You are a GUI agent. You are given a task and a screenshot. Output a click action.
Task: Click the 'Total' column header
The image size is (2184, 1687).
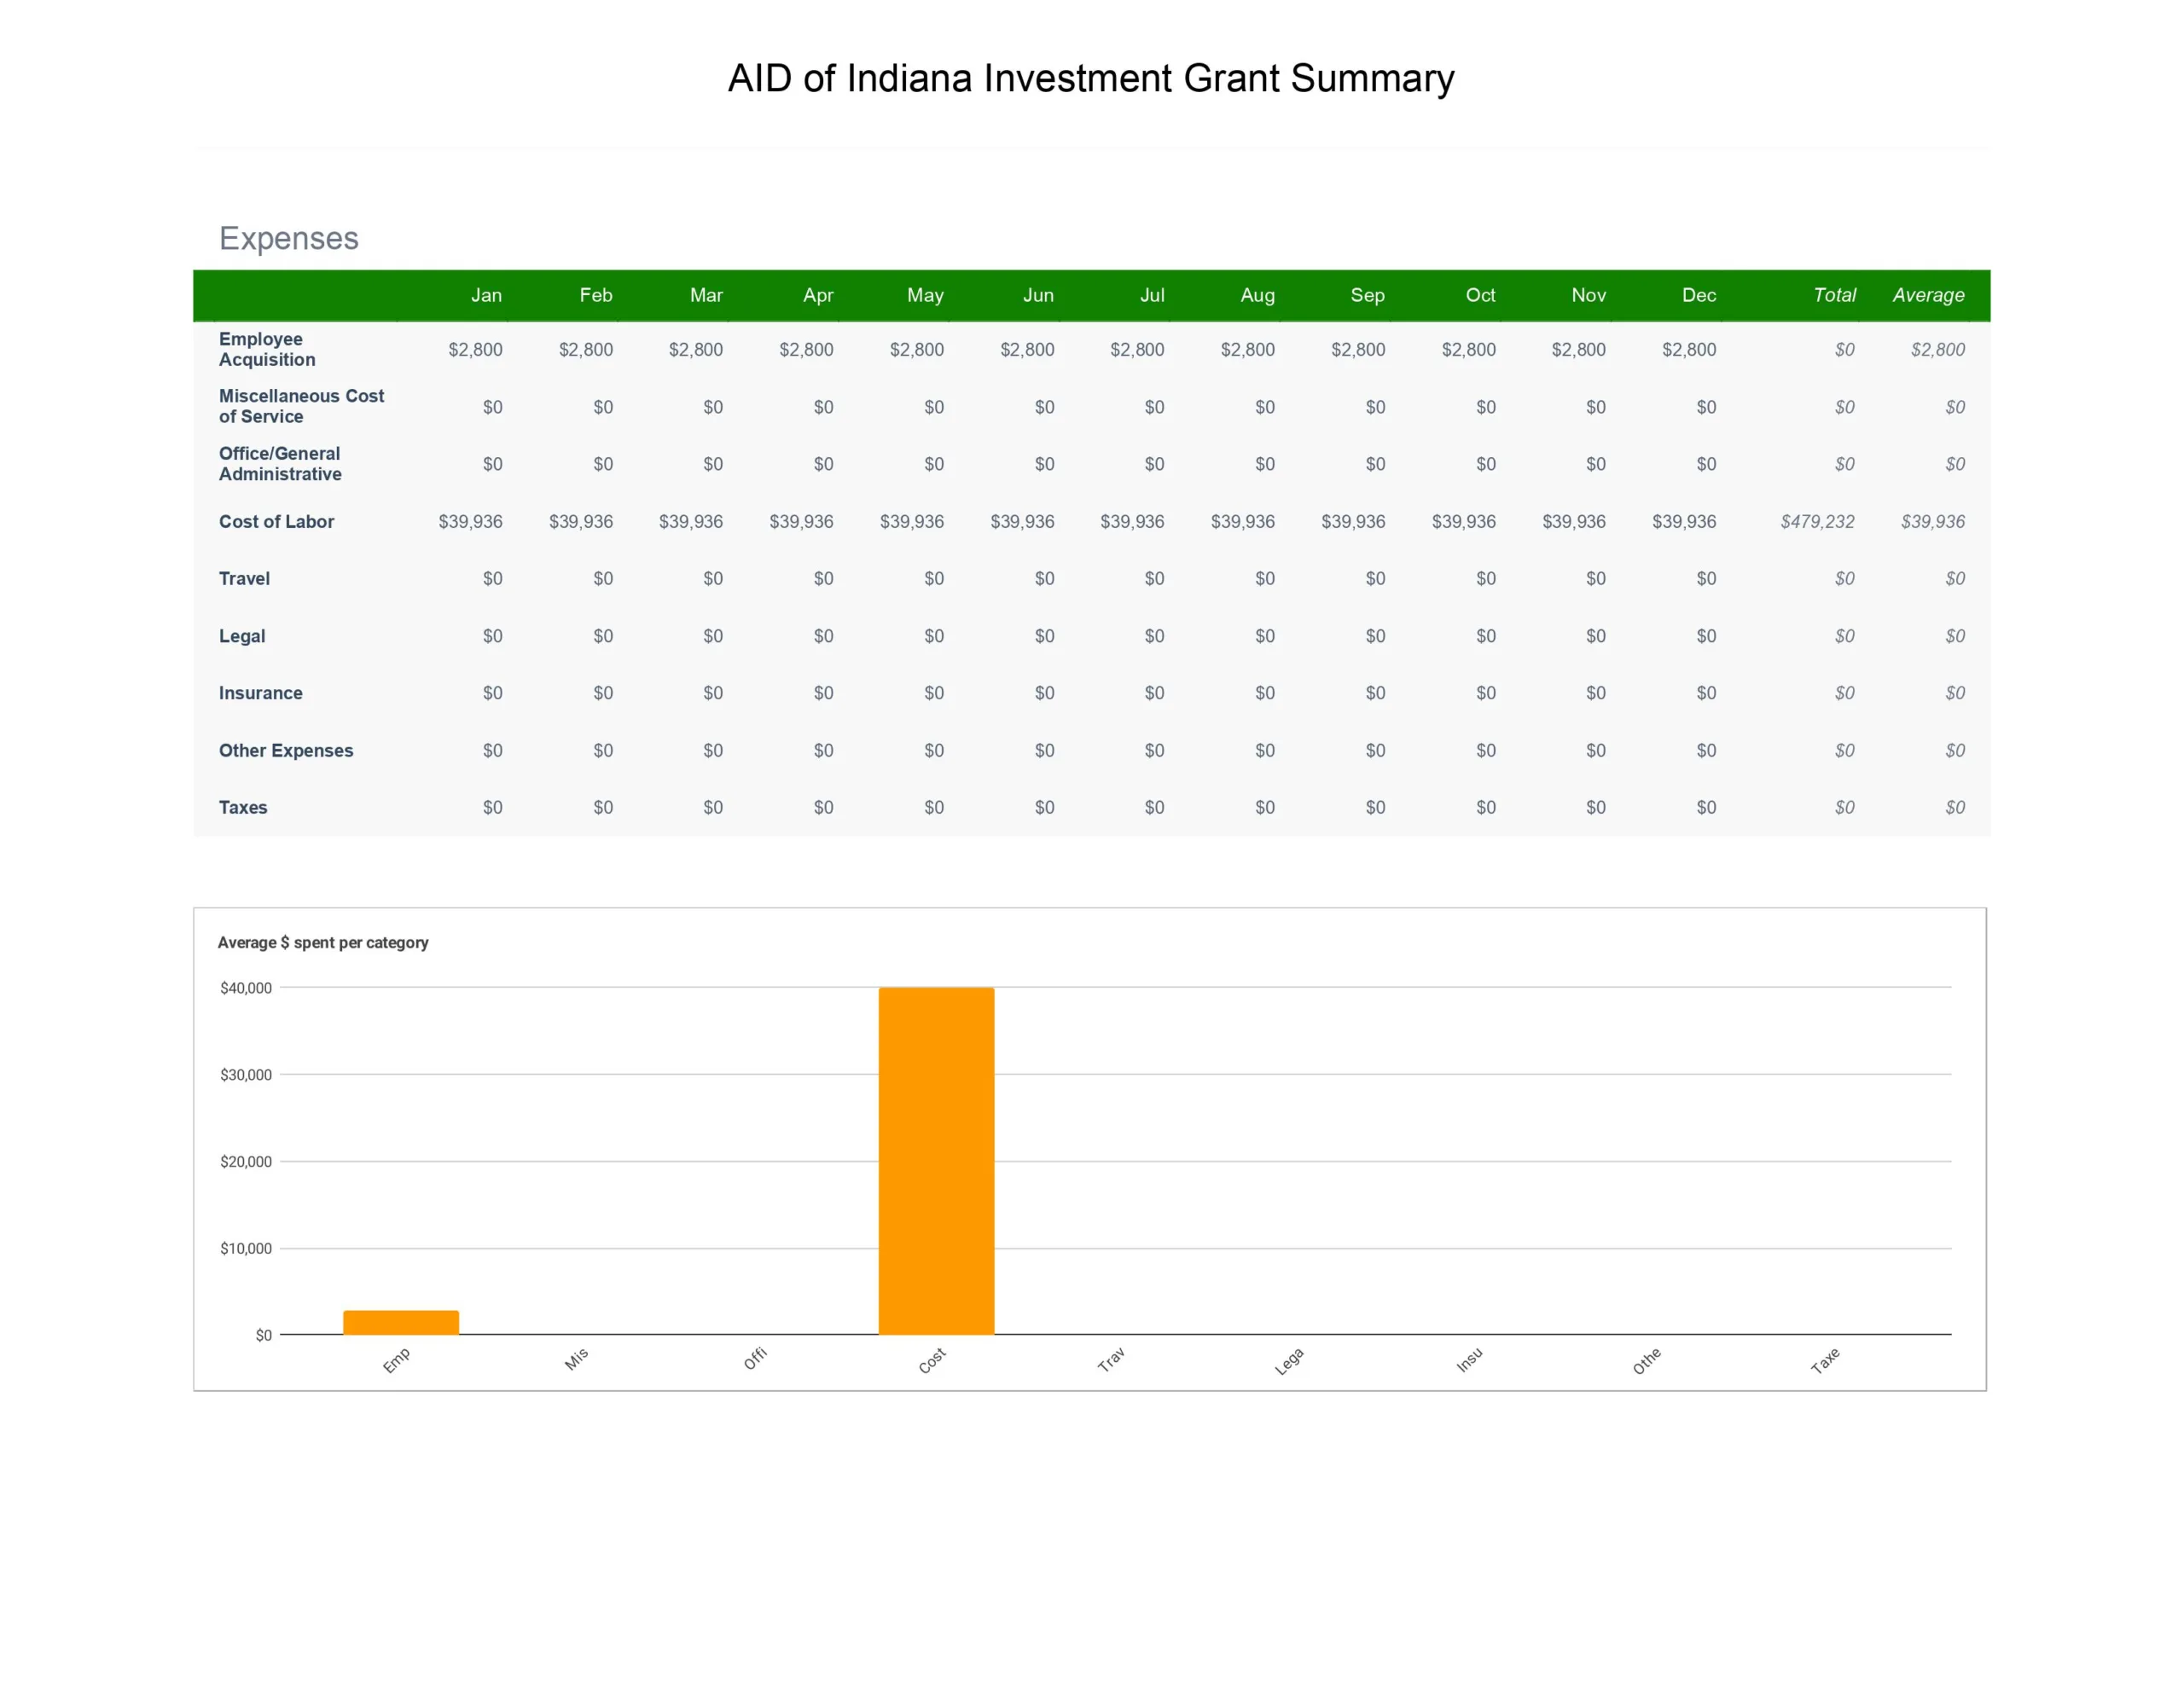[1834, 295]
